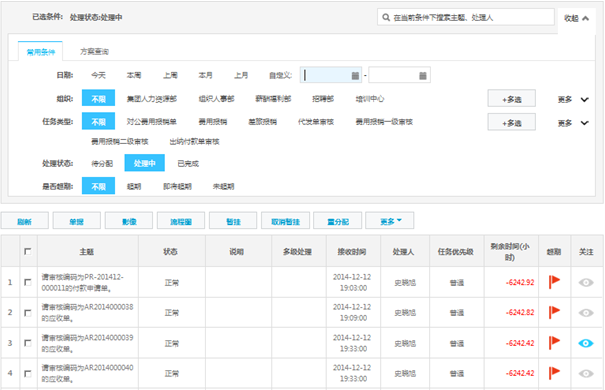Image resolution: width=605 pixels, height=390 pixels.
Task: Open the end date calendar icon
Action: tap(423, 76)
